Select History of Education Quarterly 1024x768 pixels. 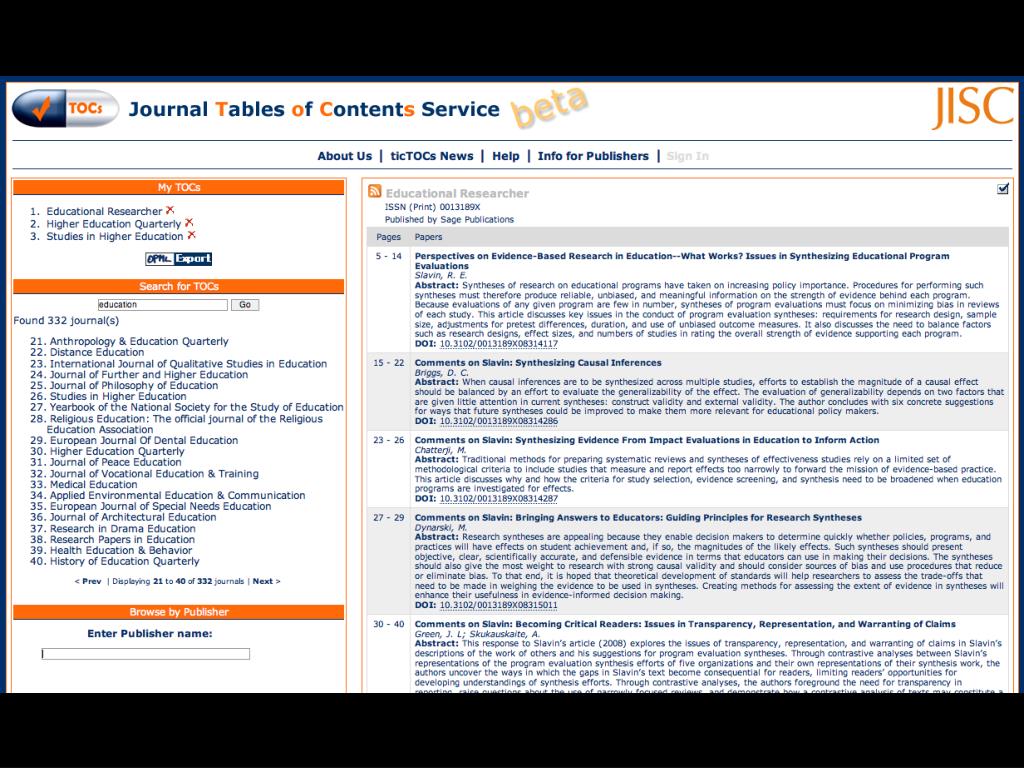tap(124, 562)
